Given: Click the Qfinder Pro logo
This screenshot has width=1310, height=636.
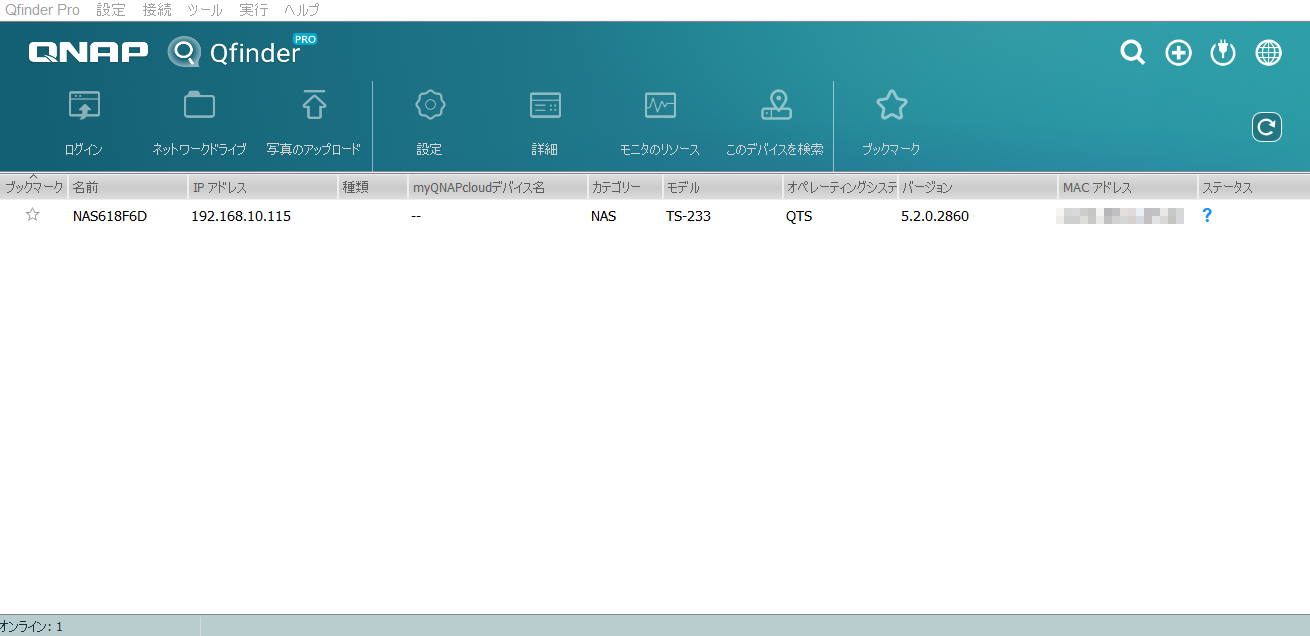Looking at the screenshot, I should point(243,50).
